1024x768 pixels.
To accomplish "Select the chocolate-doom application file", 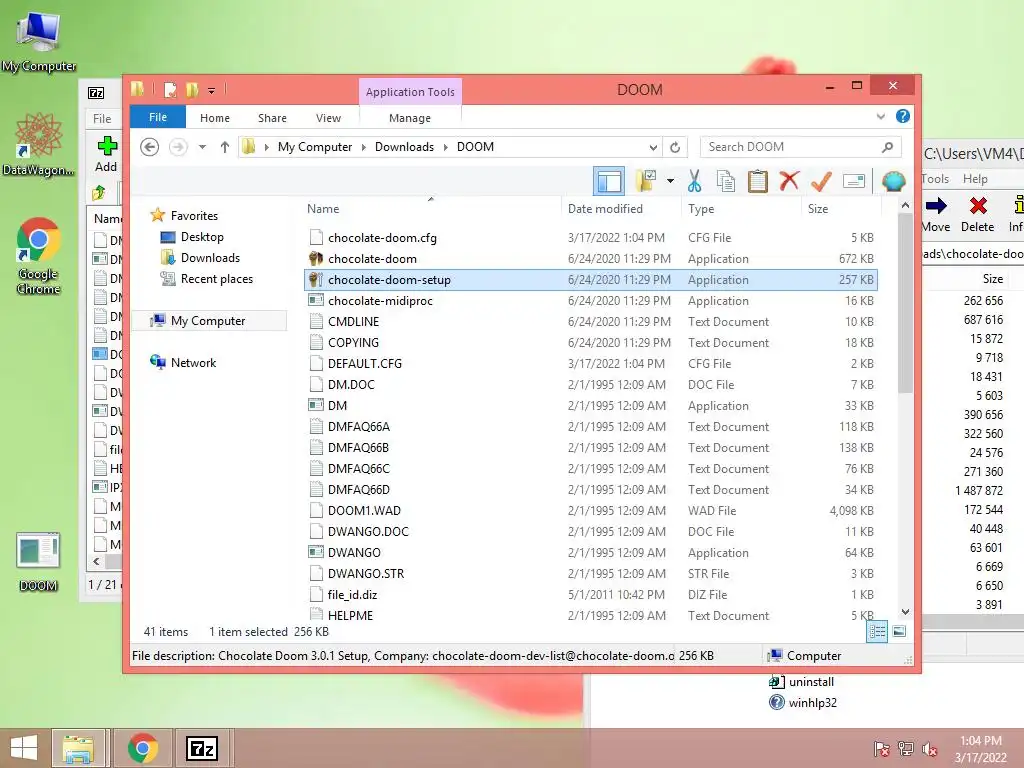I will click(591, 259).
